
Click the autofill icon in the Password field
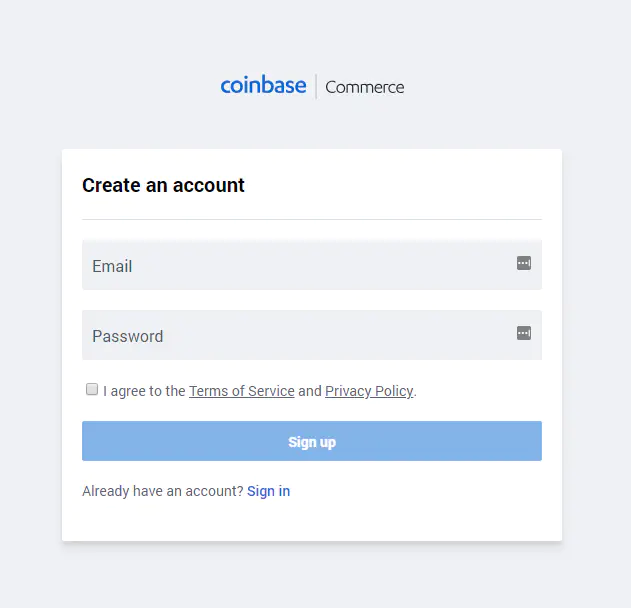(524, 333)
